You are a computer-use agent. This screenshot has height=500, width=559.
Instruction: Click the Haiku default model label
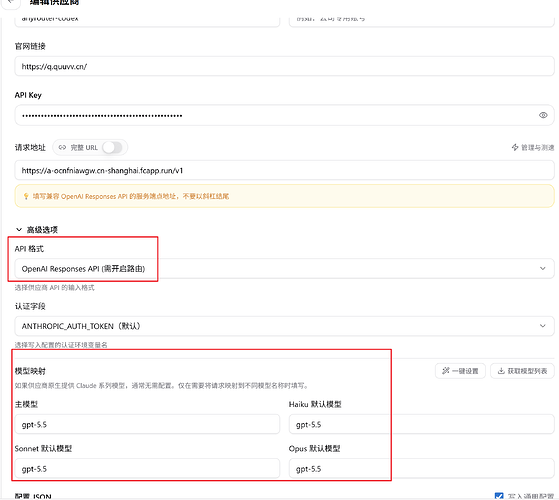click(315, 404)
